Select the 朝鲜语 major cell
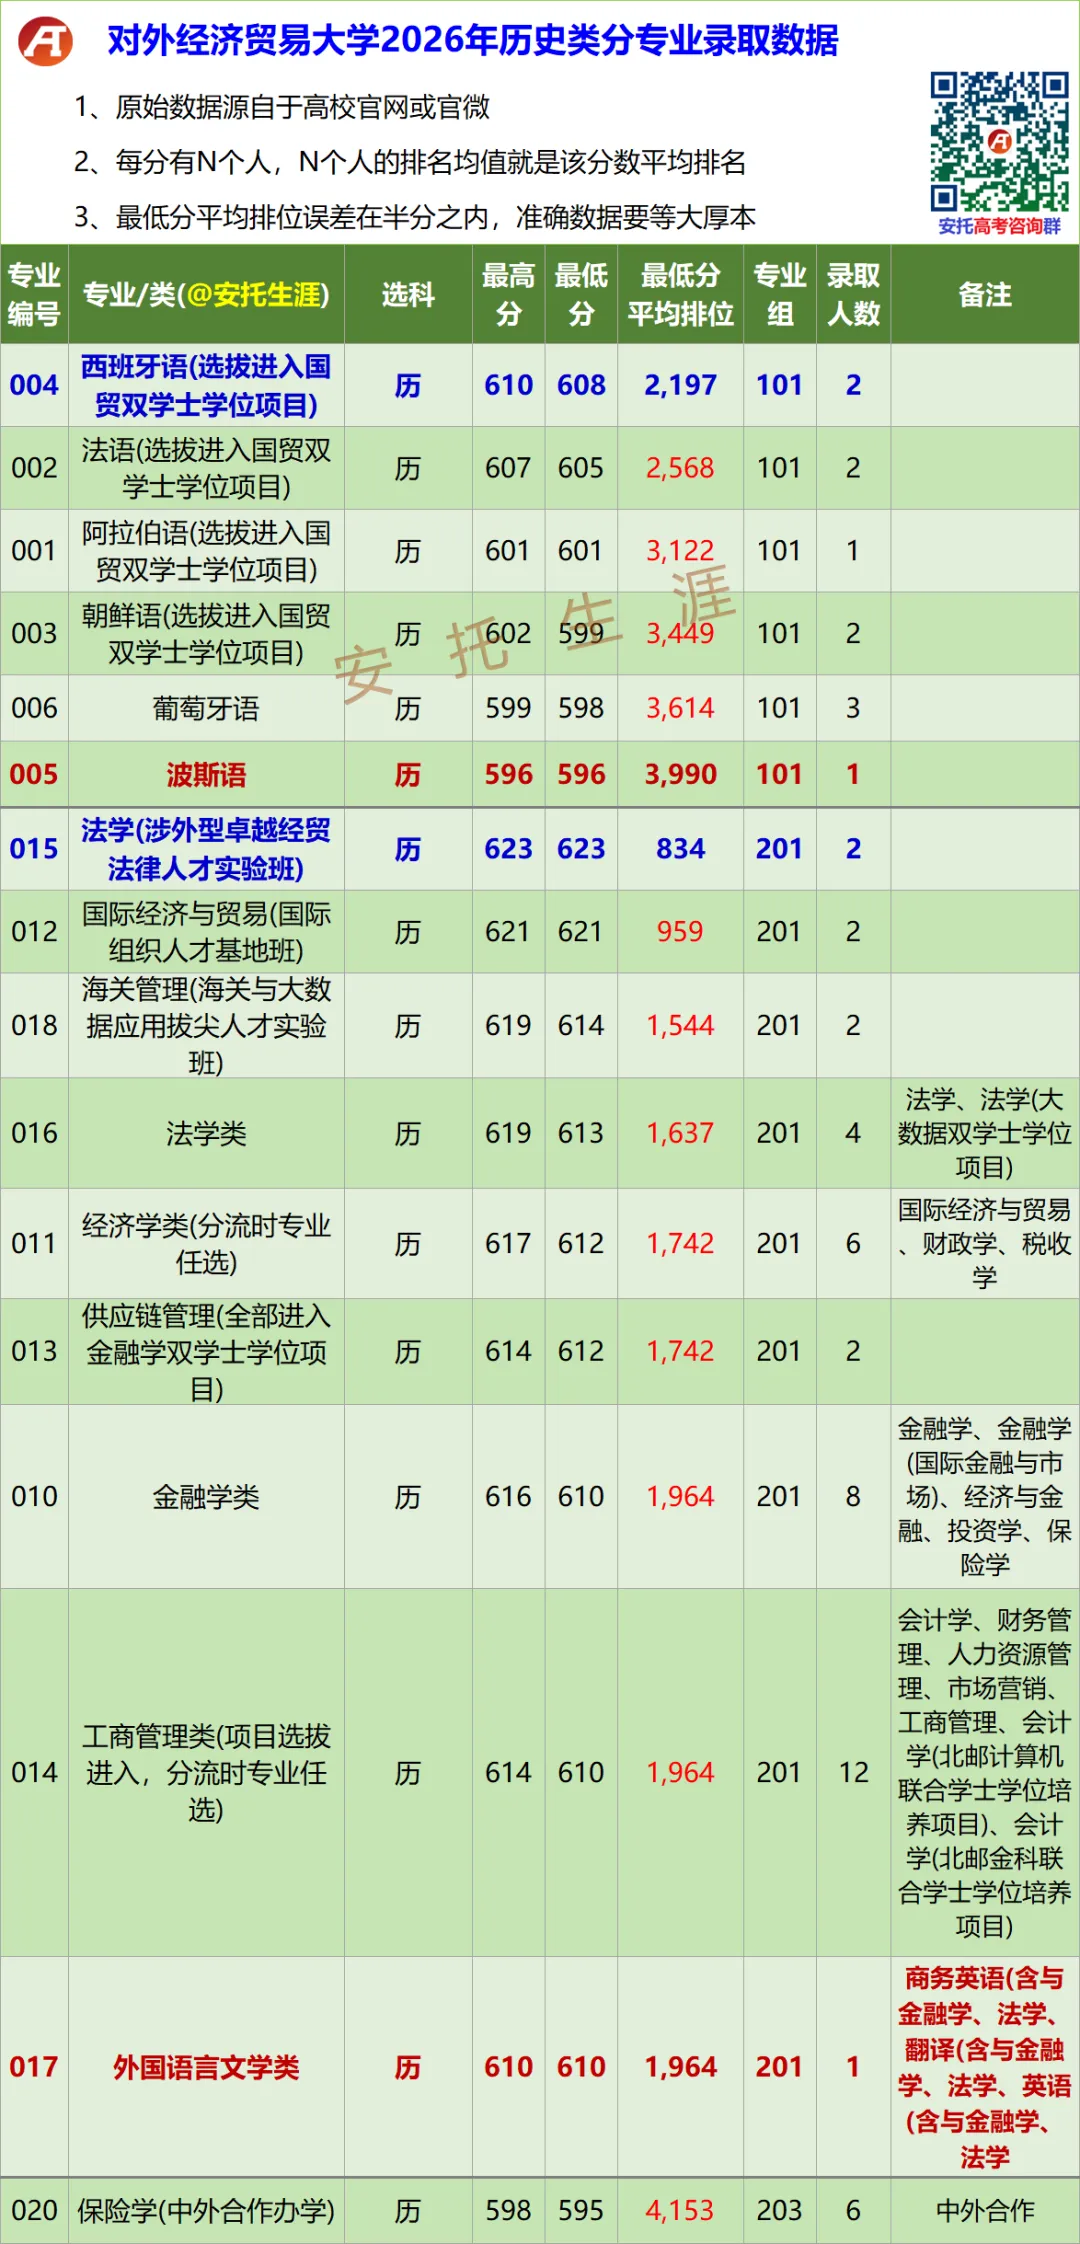This screenshot has width=1080, height=2244. coord(206,633)
